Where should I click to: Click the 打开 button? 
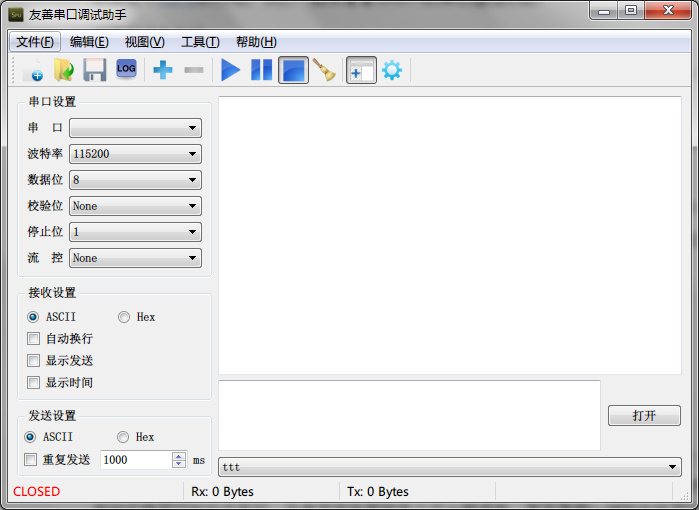pyautogui.click(x=644, y=415)
